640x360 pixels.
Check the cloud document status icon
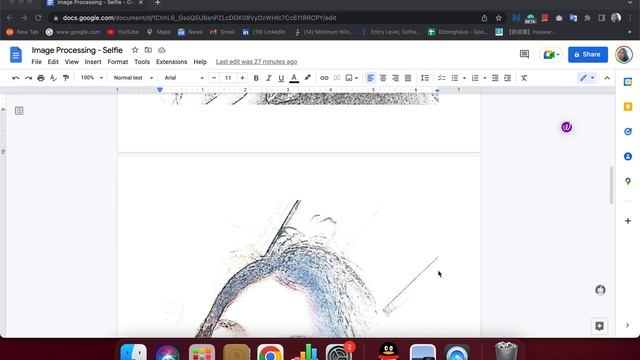coord(162,50)
